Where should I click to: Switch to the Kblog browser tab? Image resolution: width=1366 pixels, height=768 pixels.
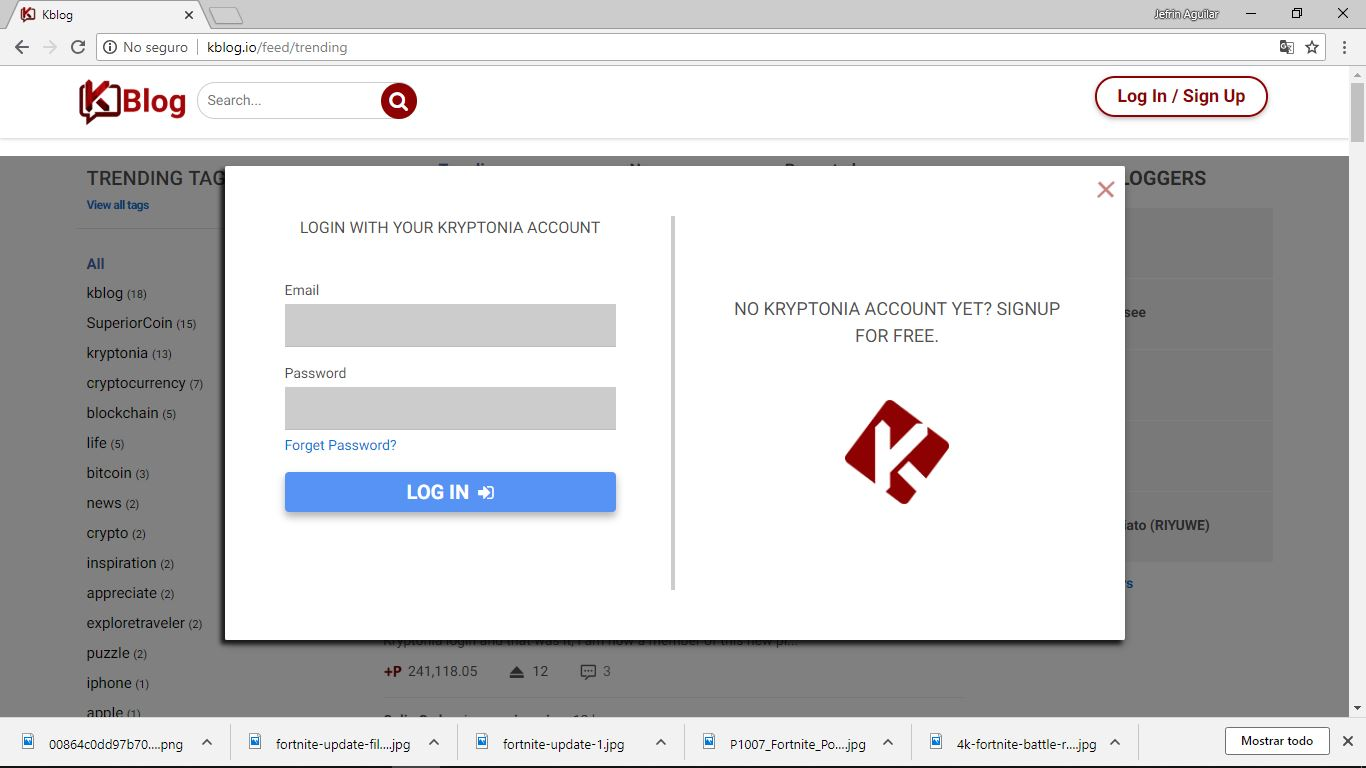(105, 15)
